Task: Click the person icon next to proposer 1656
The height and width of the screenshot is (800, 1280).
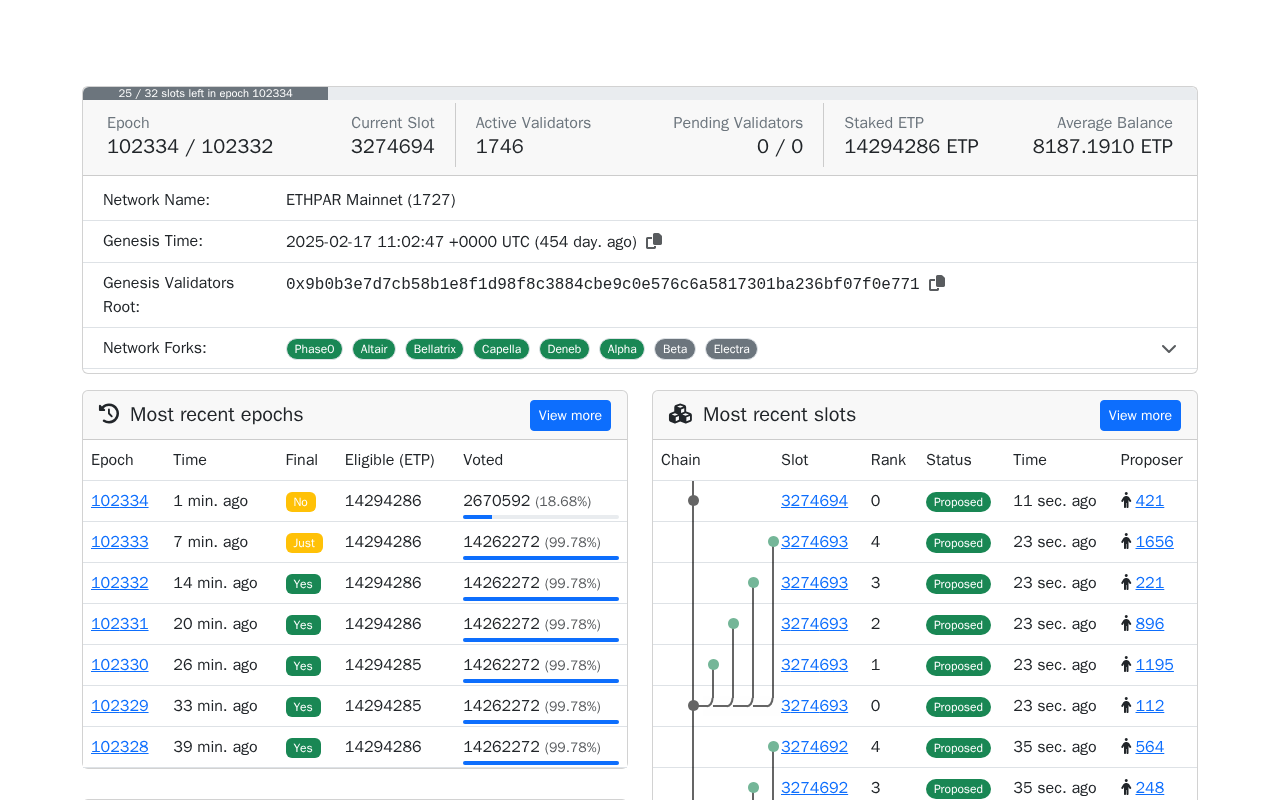Action: pyautogui.click(x=1126, y=542)
